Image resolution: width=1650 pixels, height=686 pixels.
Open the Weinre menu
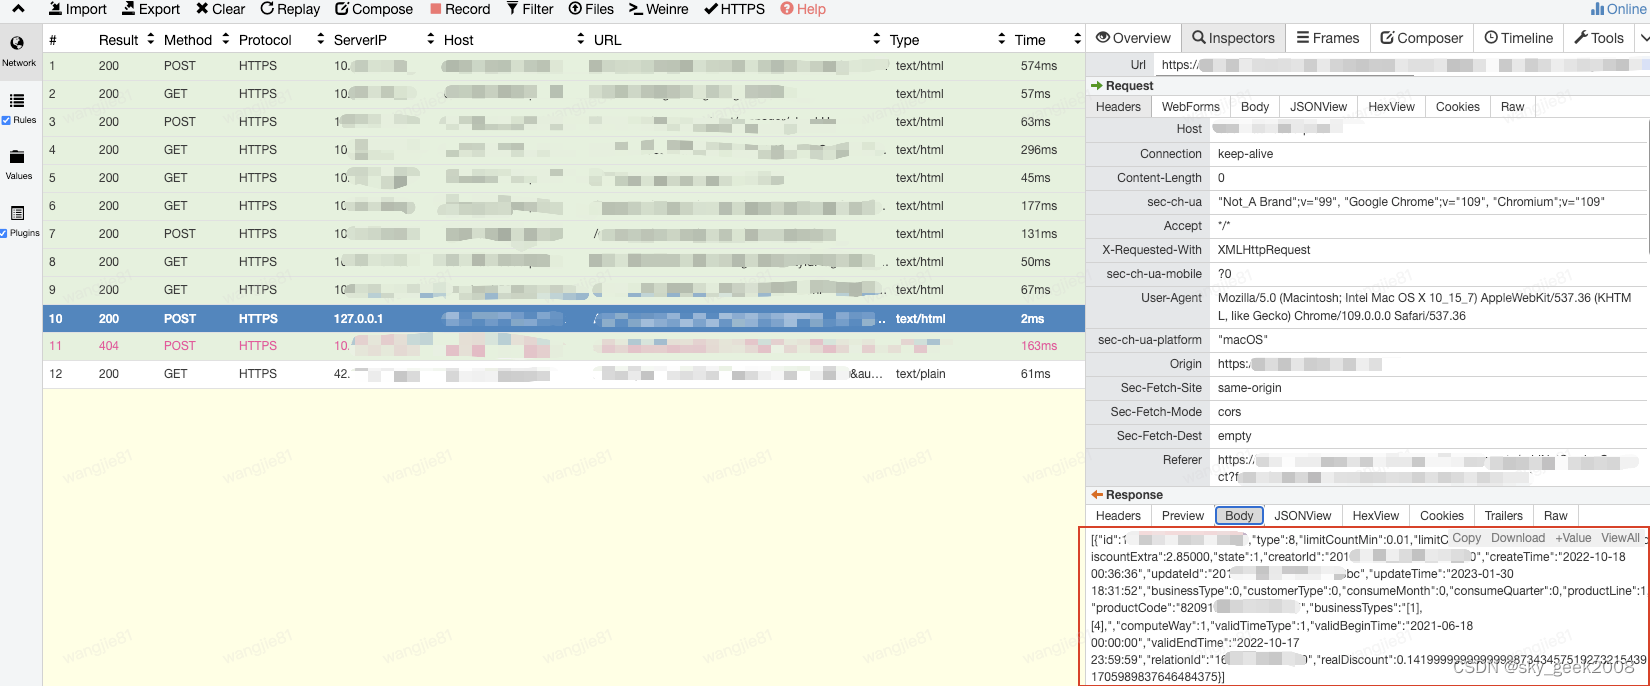tap(659, 9)
